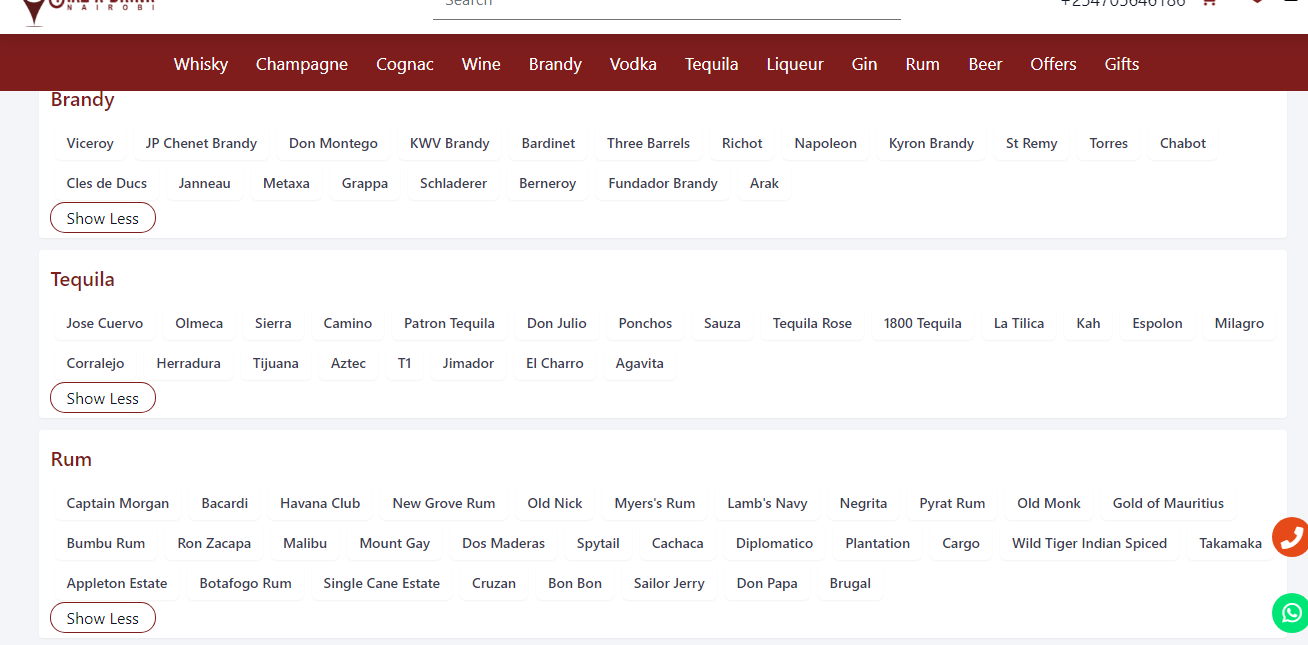Select the Captain Morgan rum tag

coord(118,503)
